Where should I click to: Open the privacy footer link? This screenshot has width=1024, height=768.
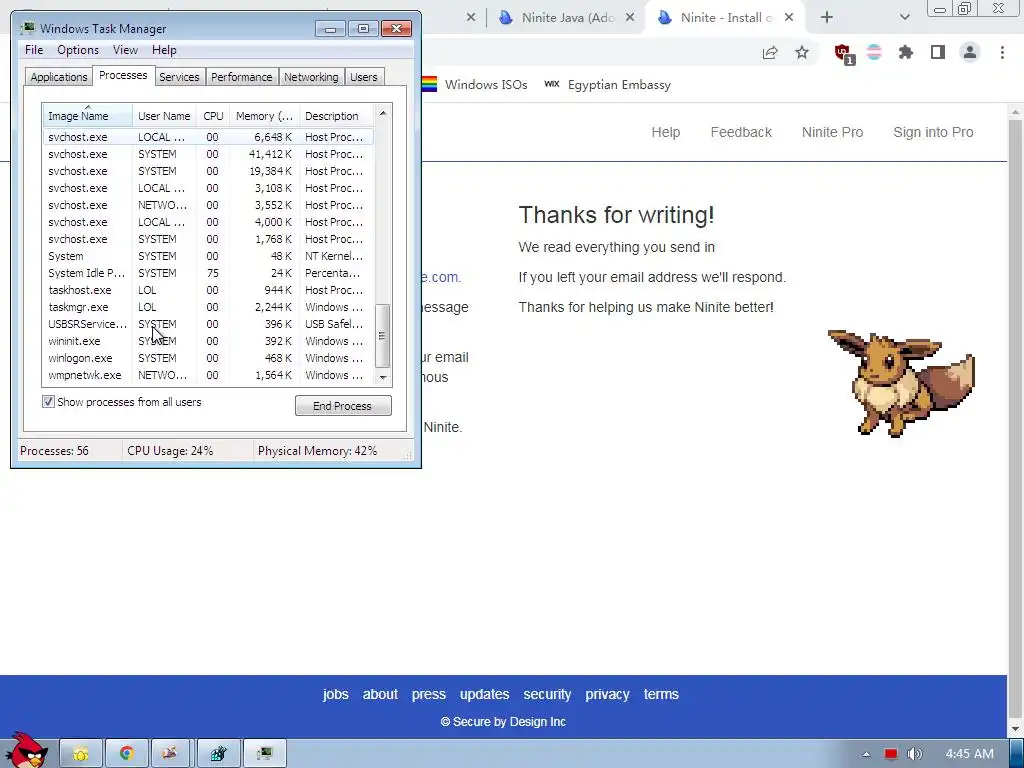[x=607, y=694]
